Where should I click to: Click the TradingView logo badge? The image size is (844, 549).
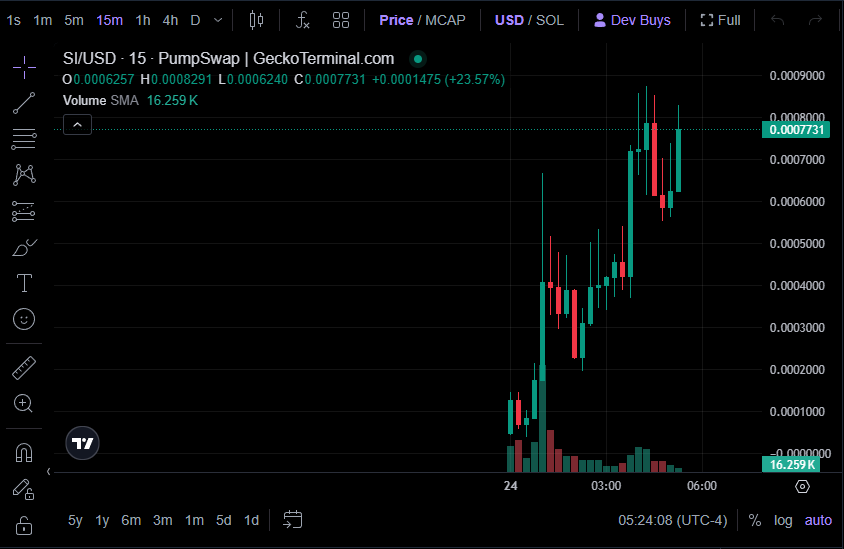point(82,443)
